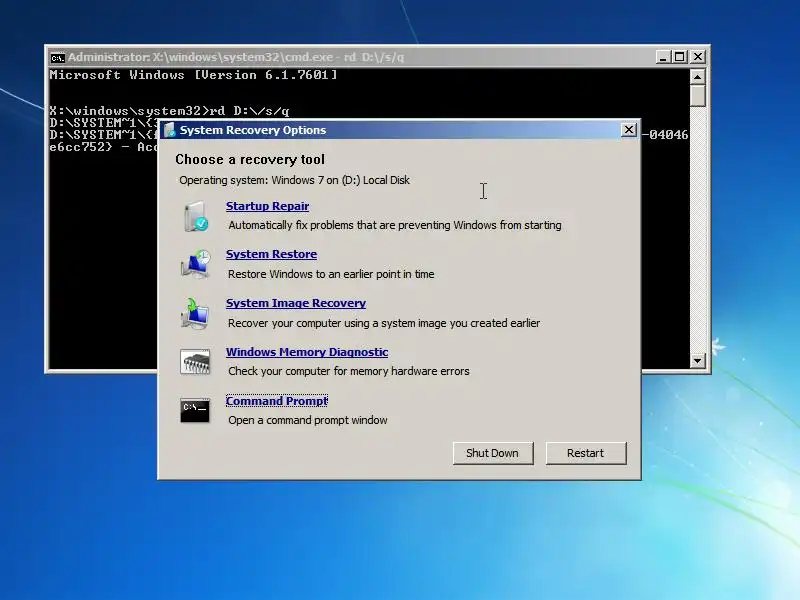Click the System Recovery Options title bar icon
Image resolution: width=800 pixels, height=600 pixels.
tap(169, 130)
